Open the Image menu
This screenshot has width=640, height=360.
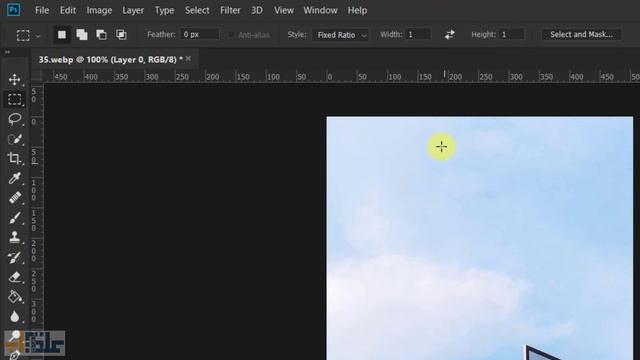99,10
